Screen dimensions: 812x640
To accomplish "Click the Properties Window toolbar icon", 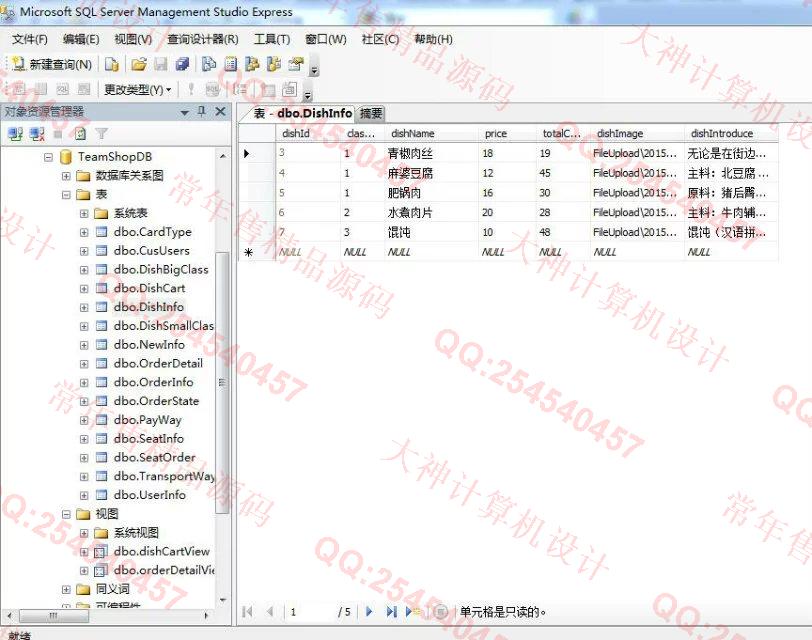I will pos(296,64).
